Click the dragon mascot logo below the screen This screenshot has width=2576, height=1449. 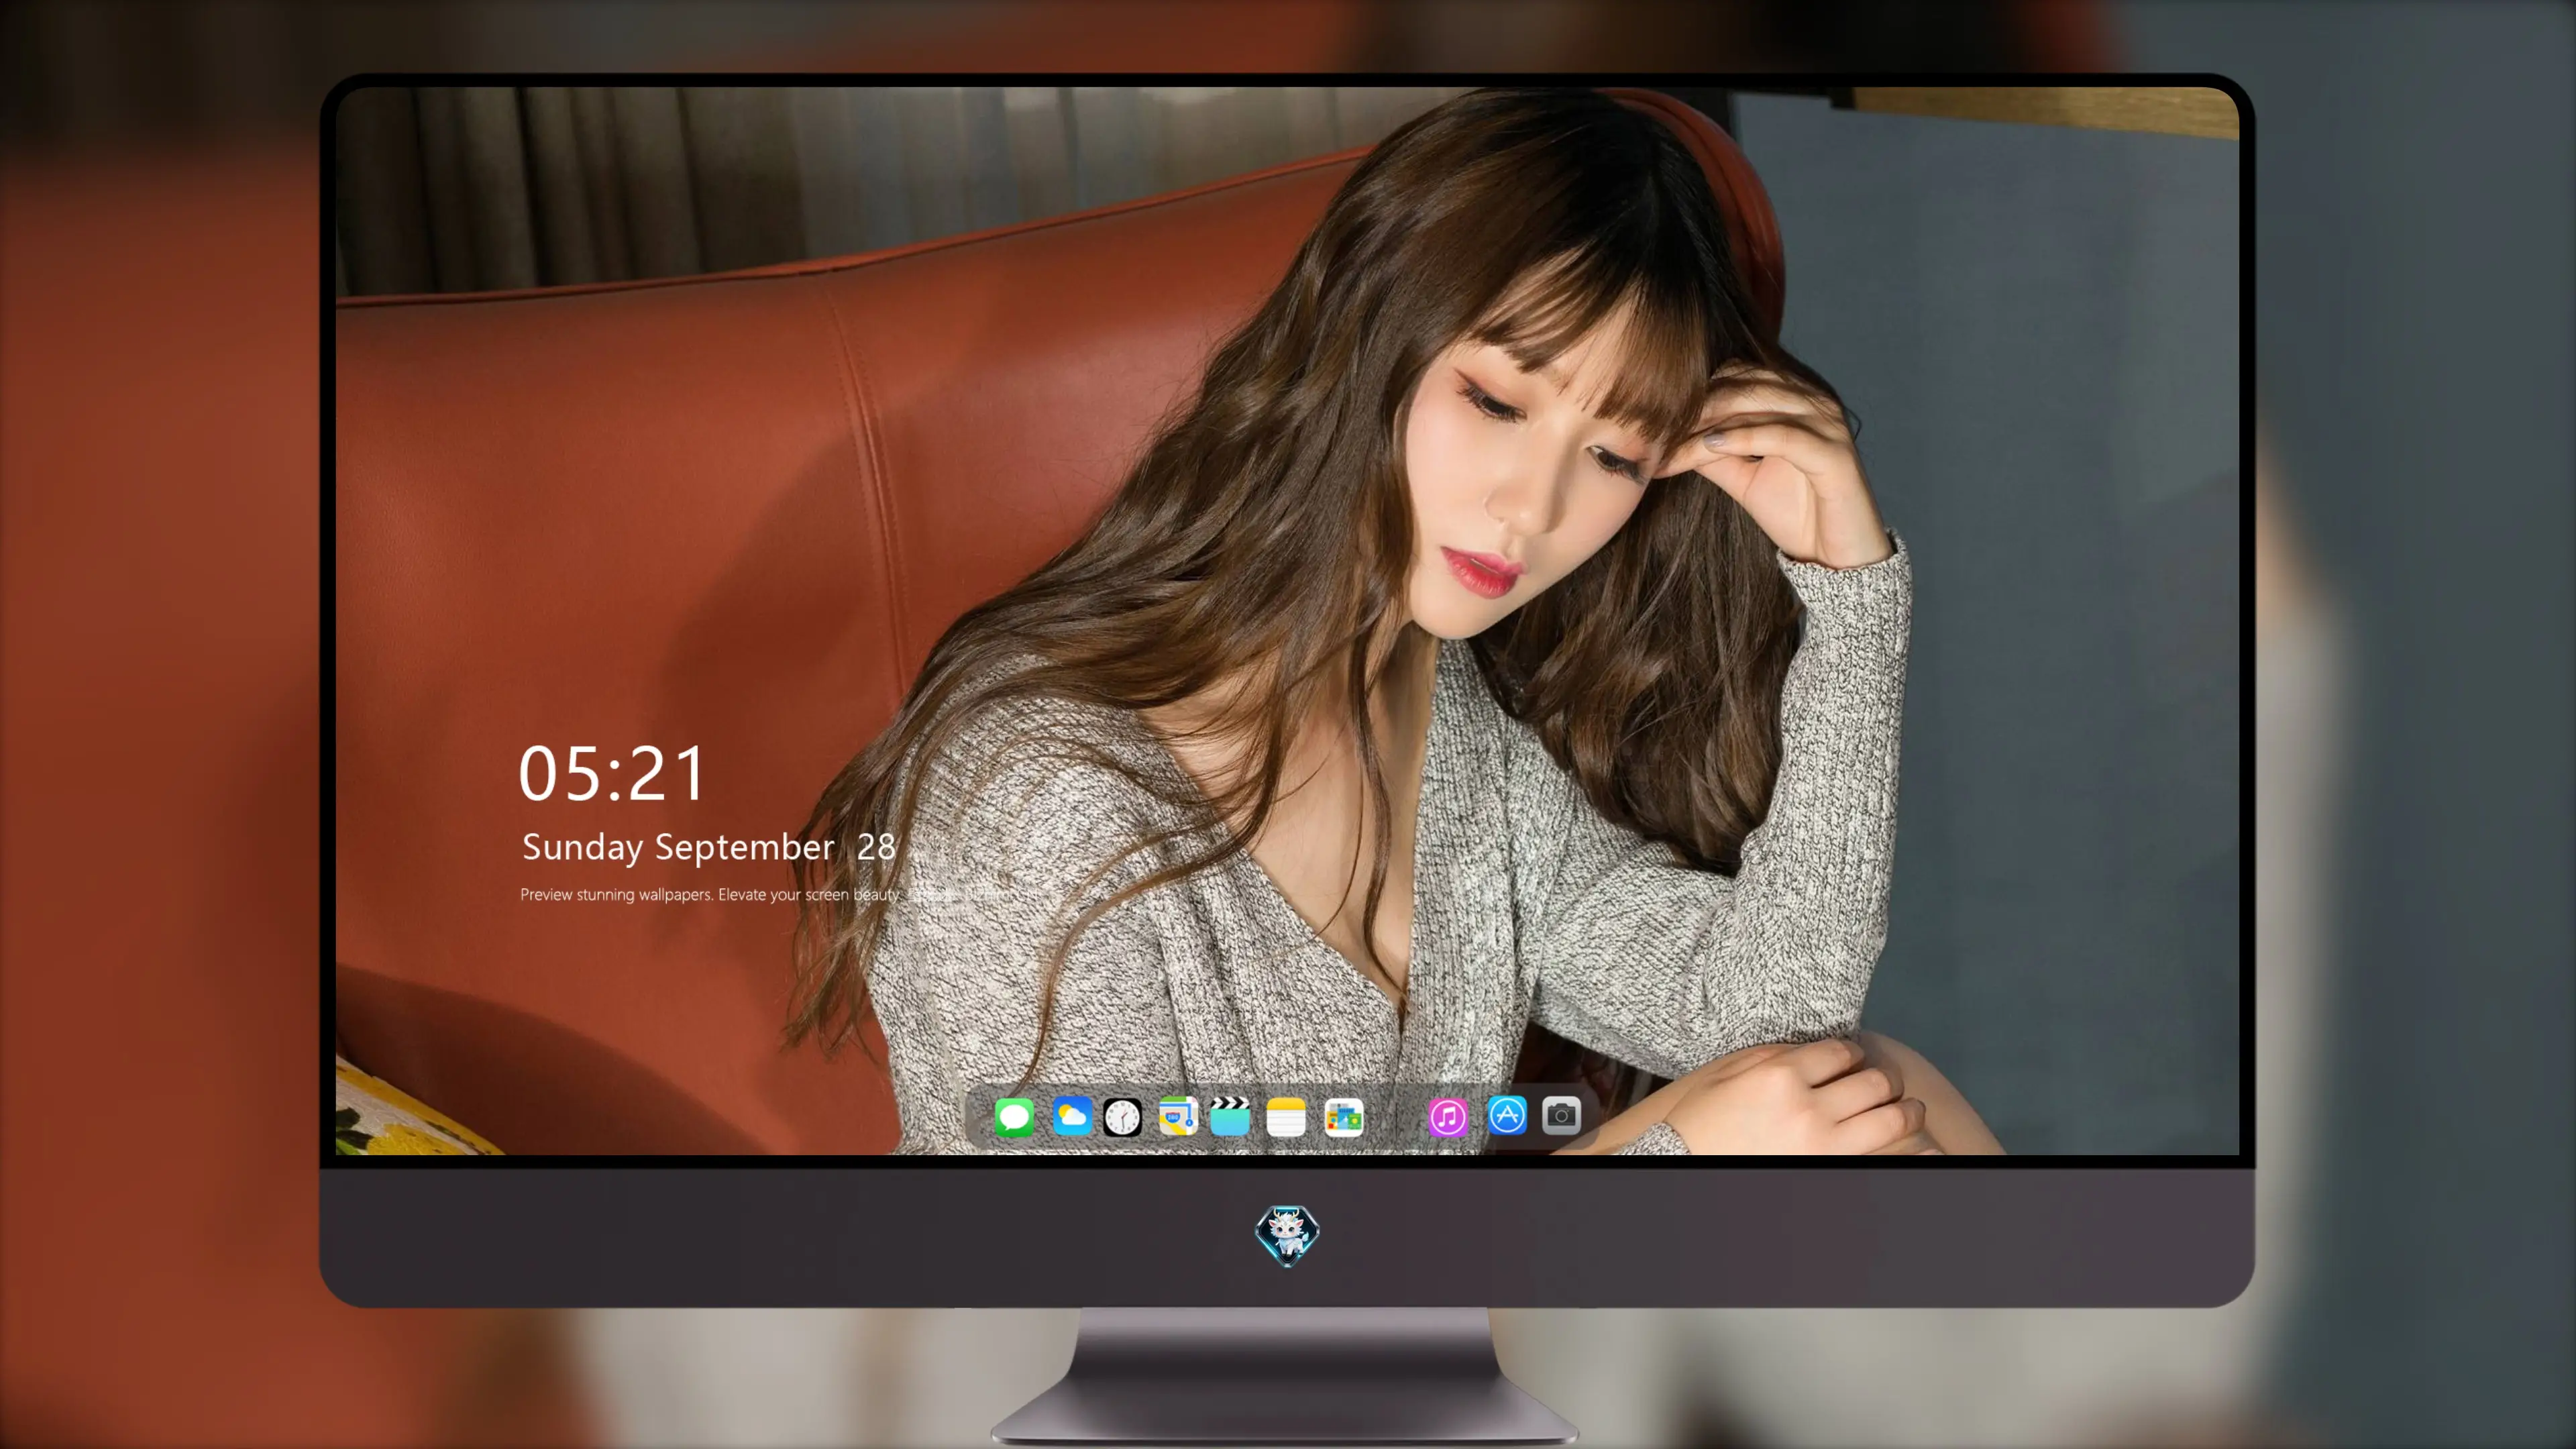click(1287, 1235)
